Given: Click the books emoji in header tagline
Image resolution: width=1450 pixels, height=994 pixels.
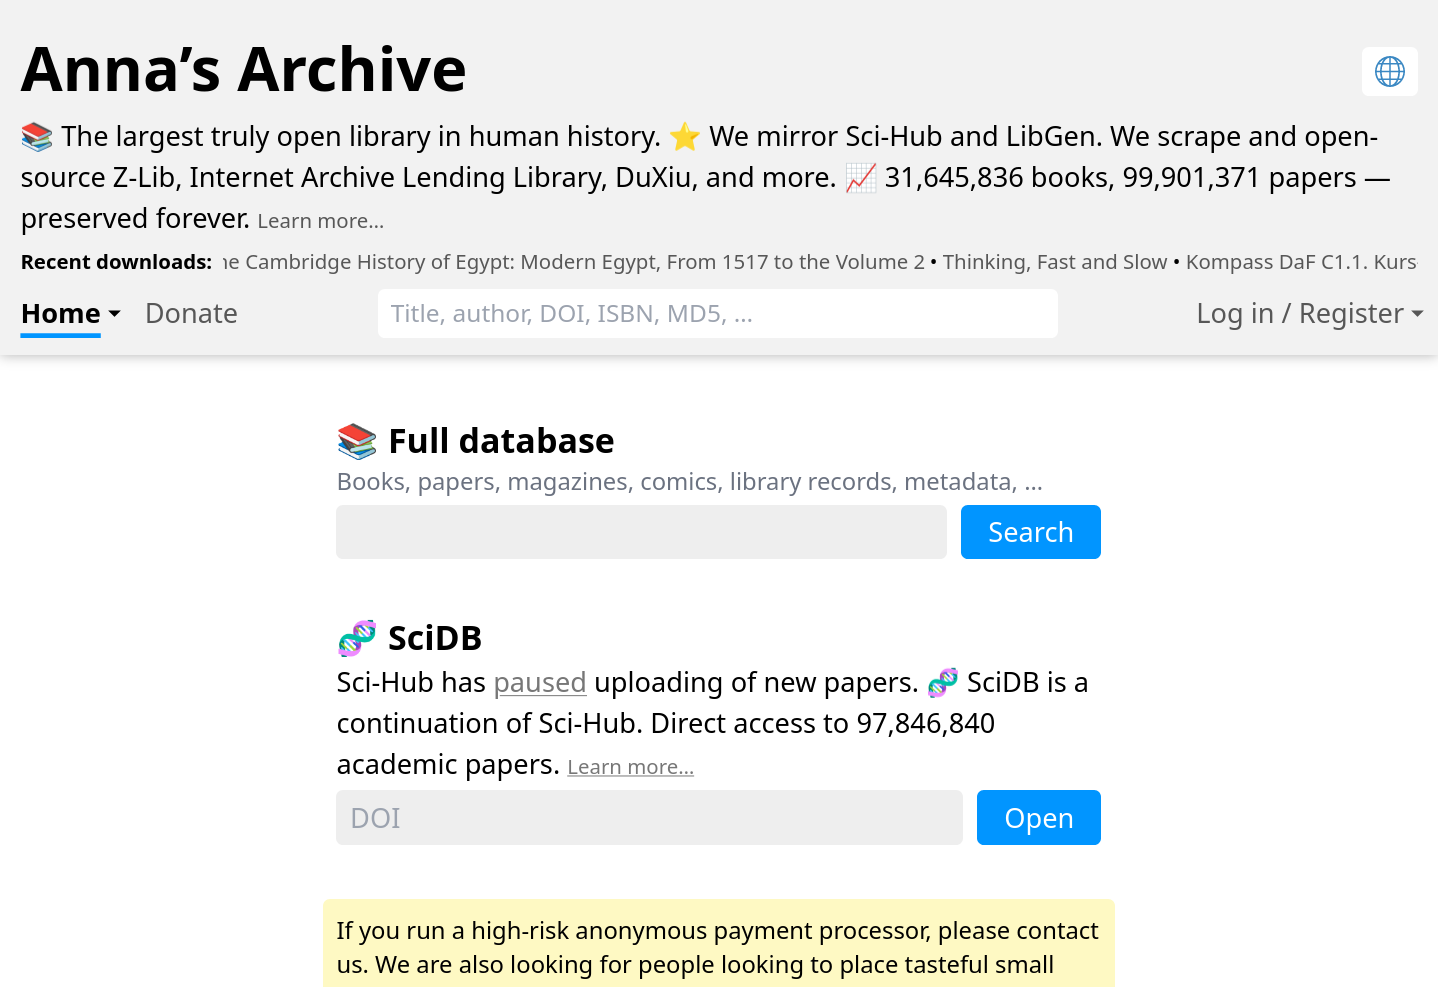Looking at the screenshot, I should [37, 136].
